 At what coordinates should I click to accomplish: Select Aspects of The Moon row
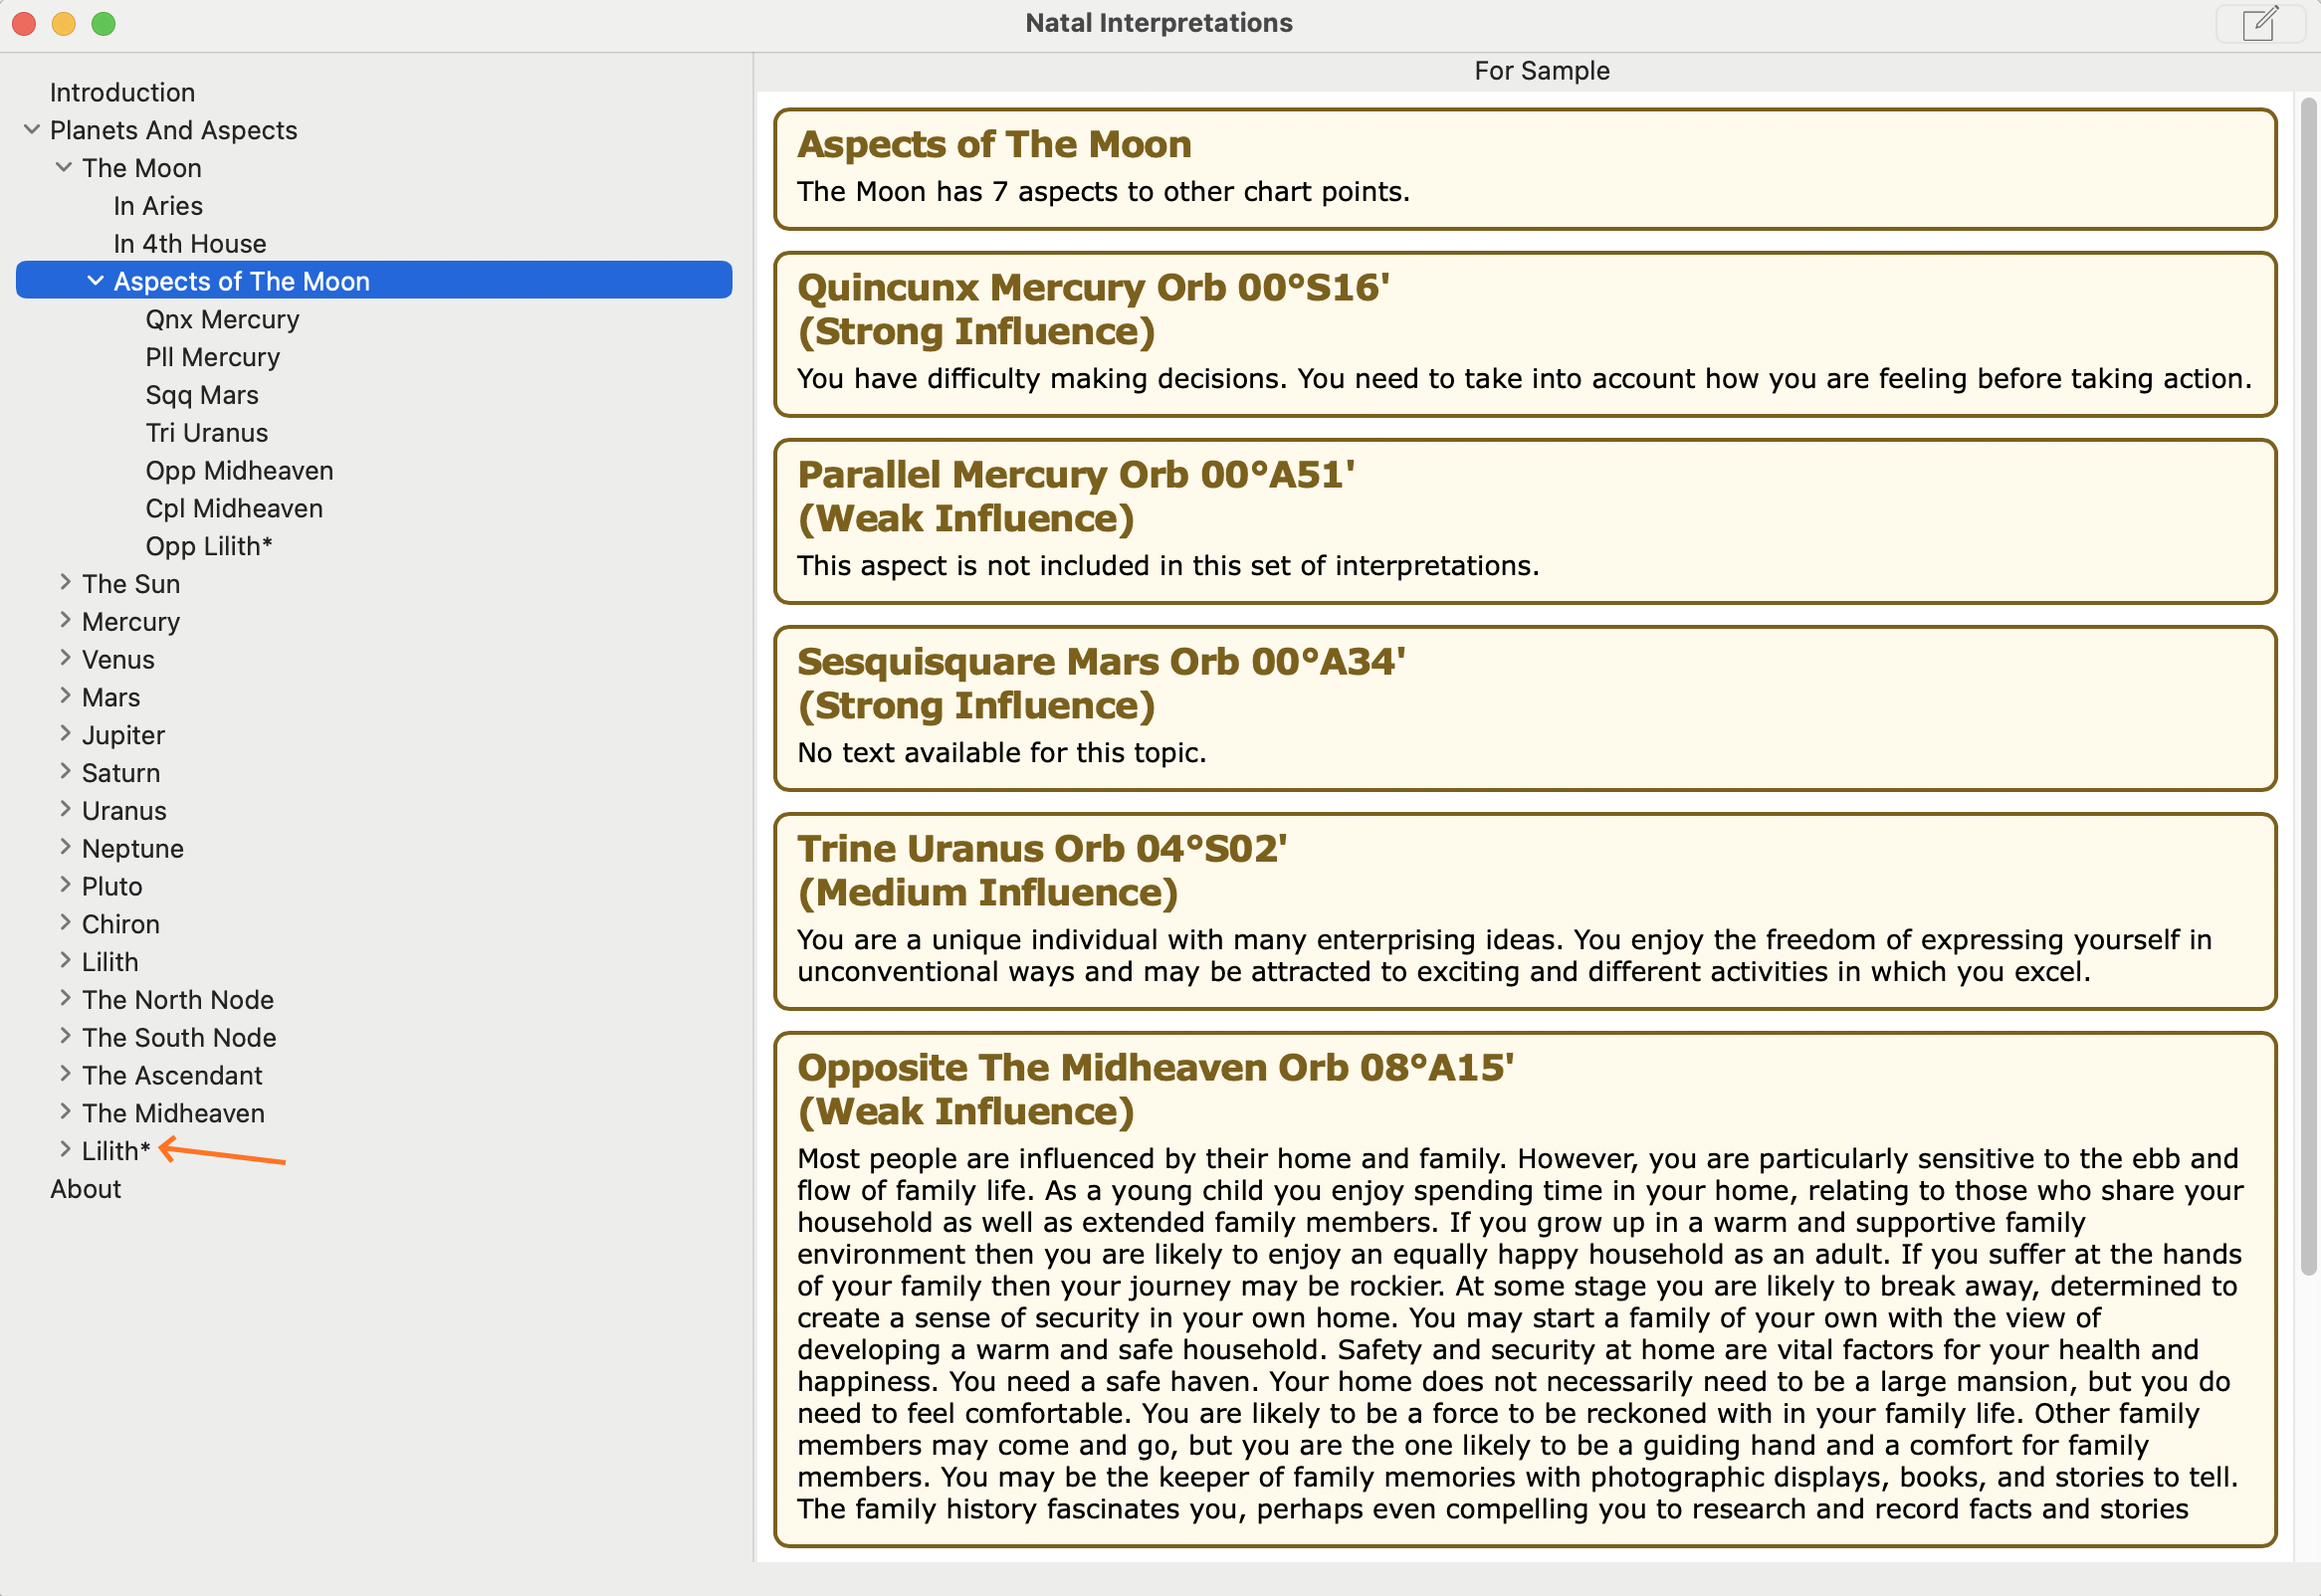coord(374,281)
